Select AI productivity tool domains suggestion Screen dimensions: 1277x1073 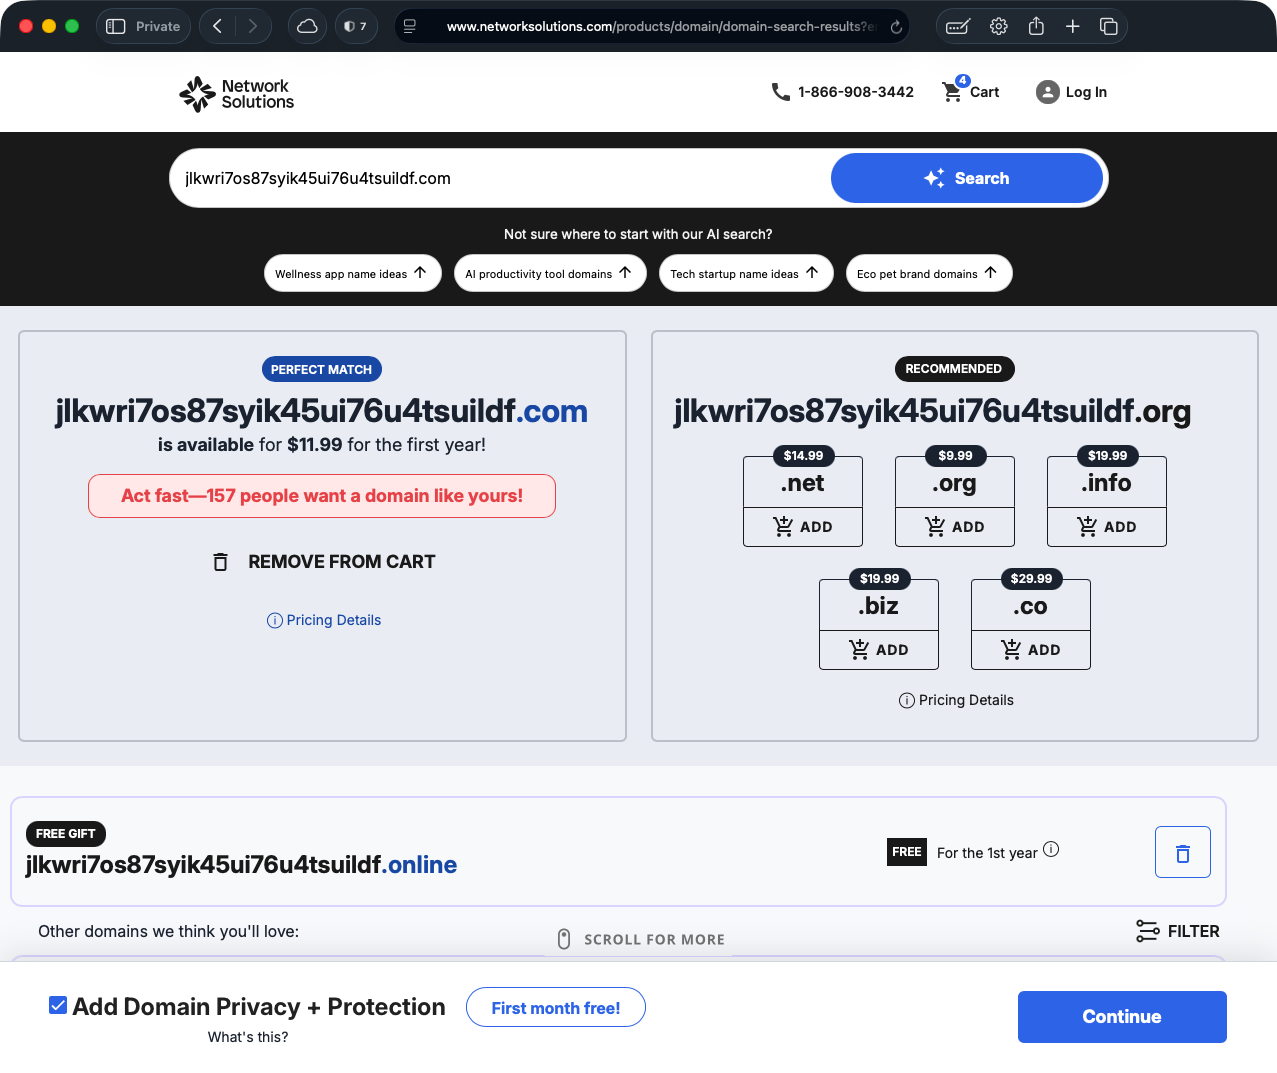[x=549, y=274]
